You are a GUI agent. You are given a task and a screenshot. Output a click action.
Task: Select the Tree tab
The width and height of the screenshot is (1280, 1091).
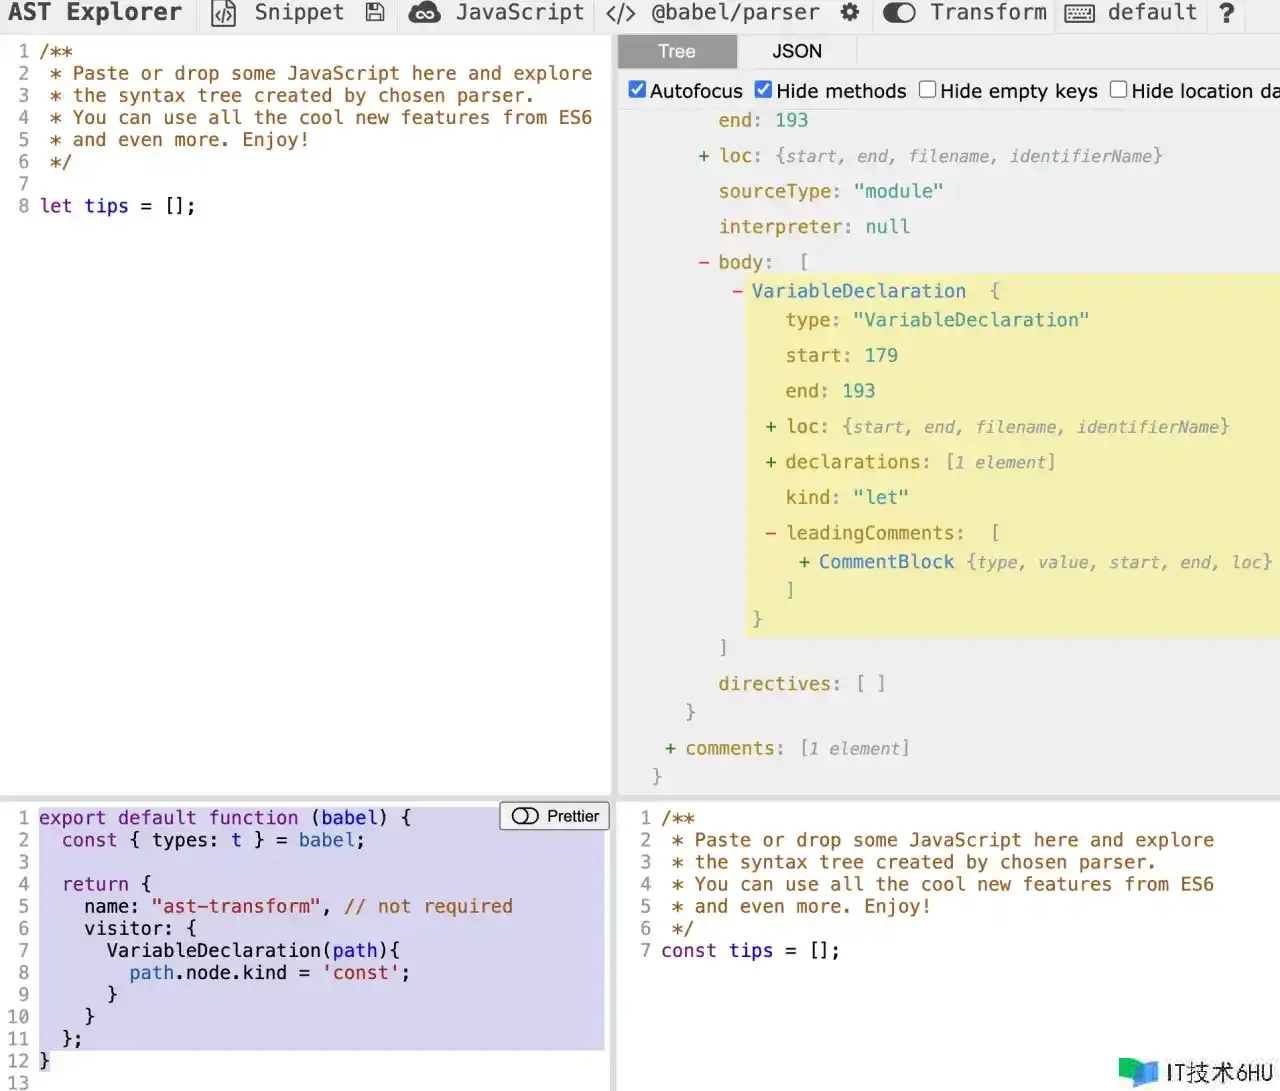pyautogui.click(x=677, y=51)
